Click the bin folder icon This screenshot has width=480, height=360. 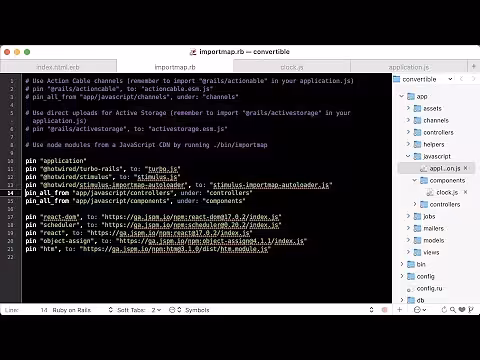click(x=411, y=264)
